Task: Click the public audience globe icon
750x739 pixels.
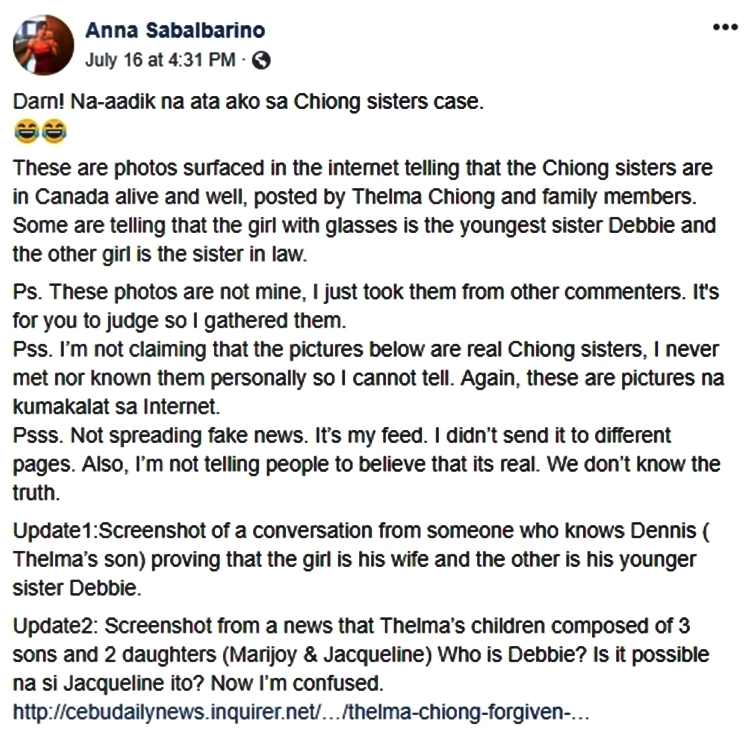Action: [x=261, y=60]
